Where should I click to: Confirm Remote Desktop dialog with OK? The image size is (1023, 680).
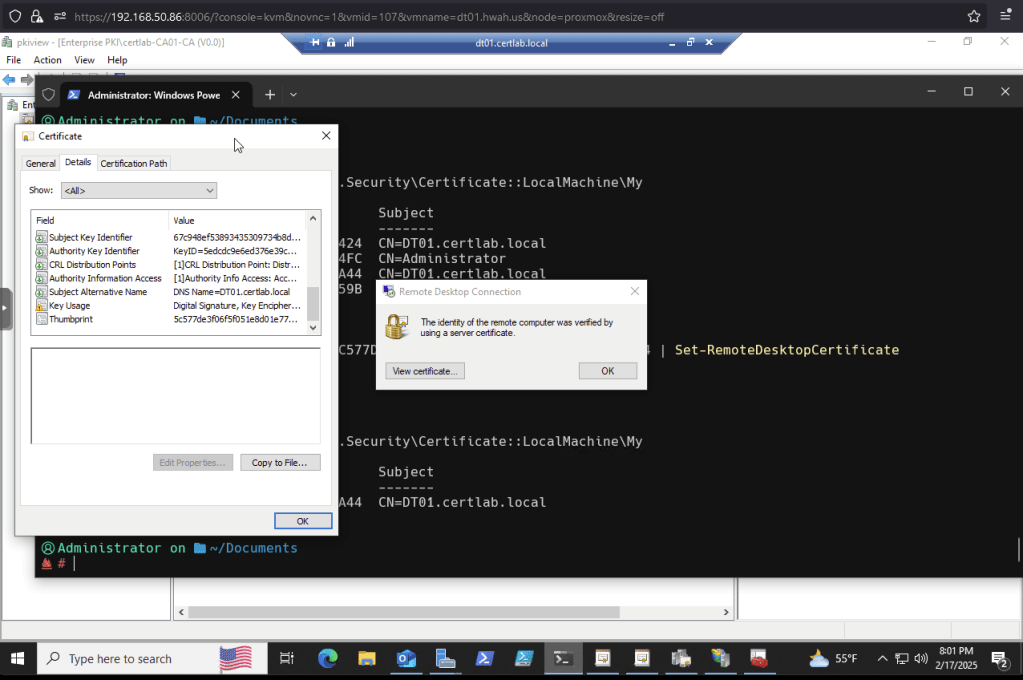click(x=607, y=371)
